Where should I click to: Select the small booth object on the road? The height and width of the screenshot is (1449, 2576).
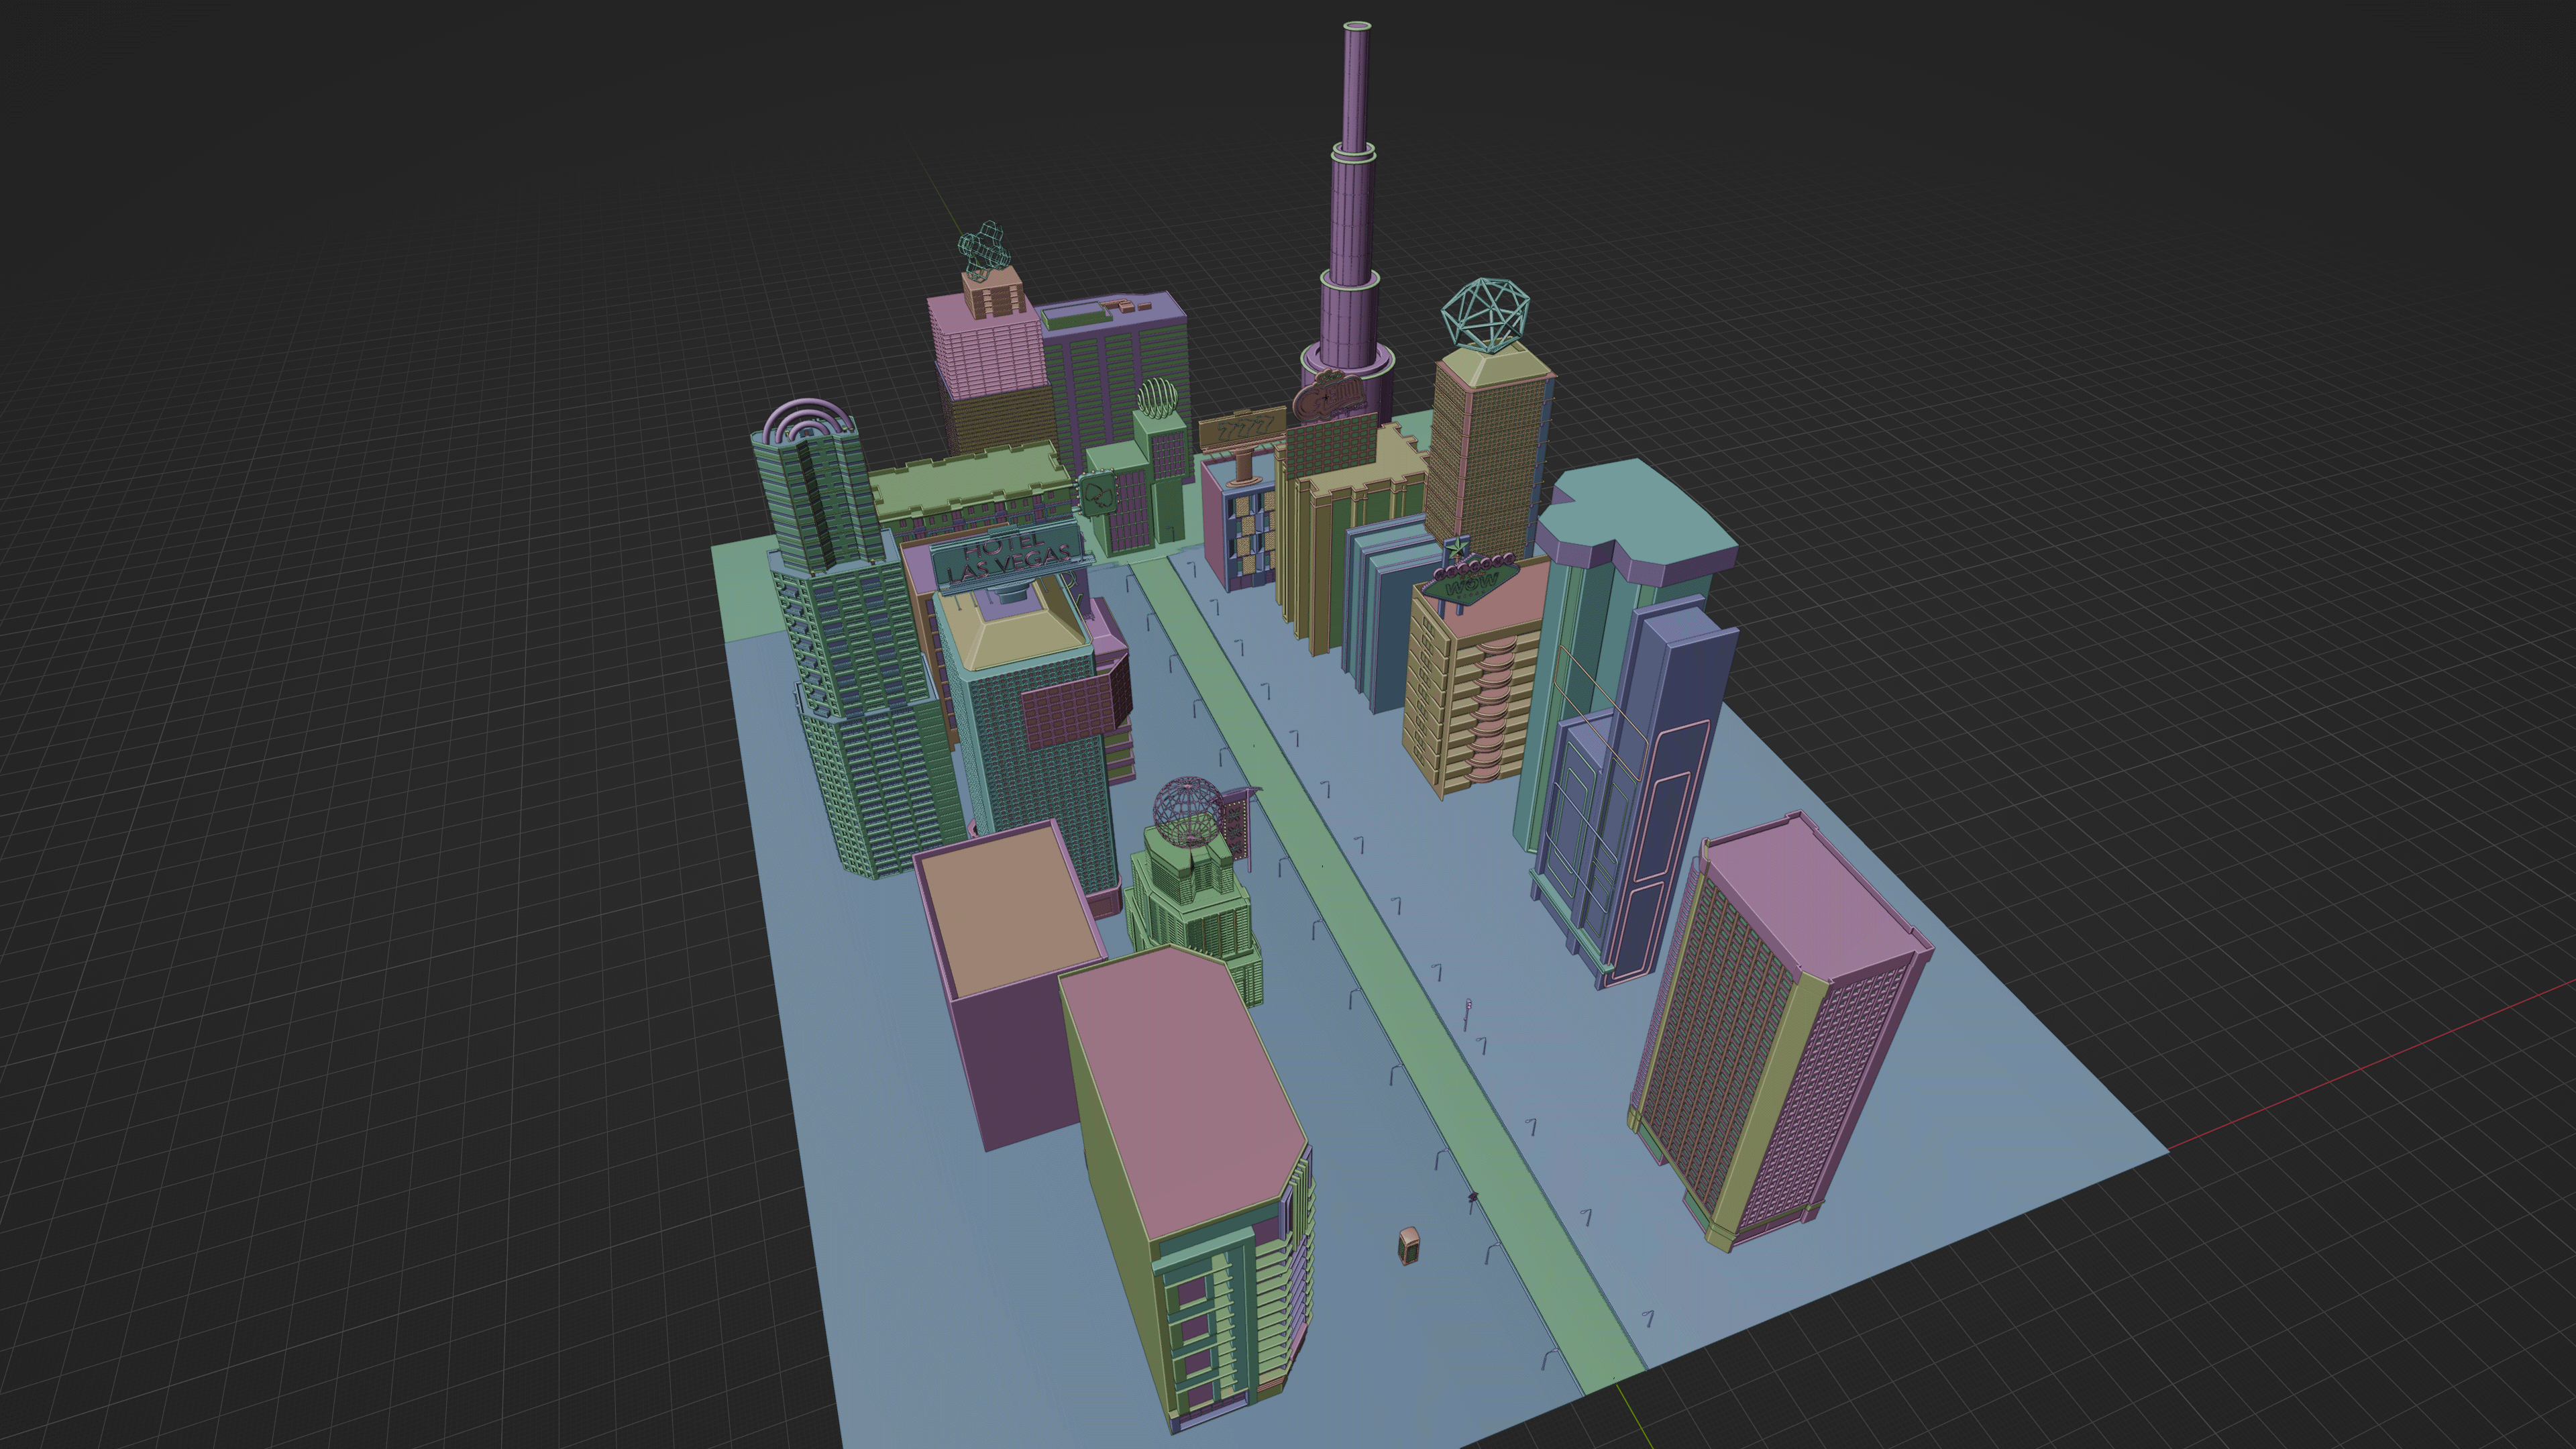[1409, 1245]
